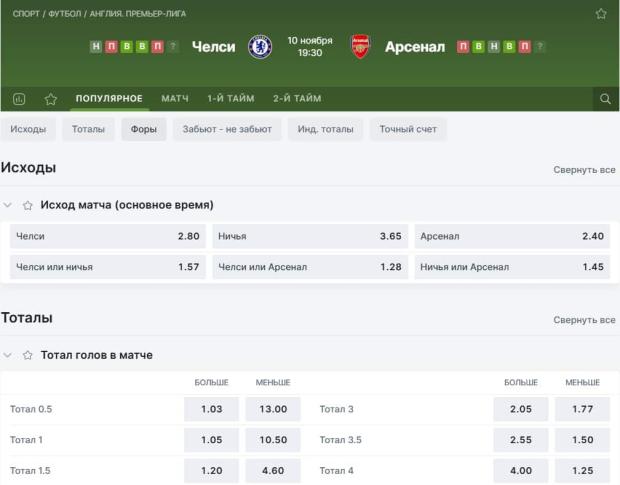
Task: Collapse the Тотал голов в матче chevron
Action: tap(9, 355)
